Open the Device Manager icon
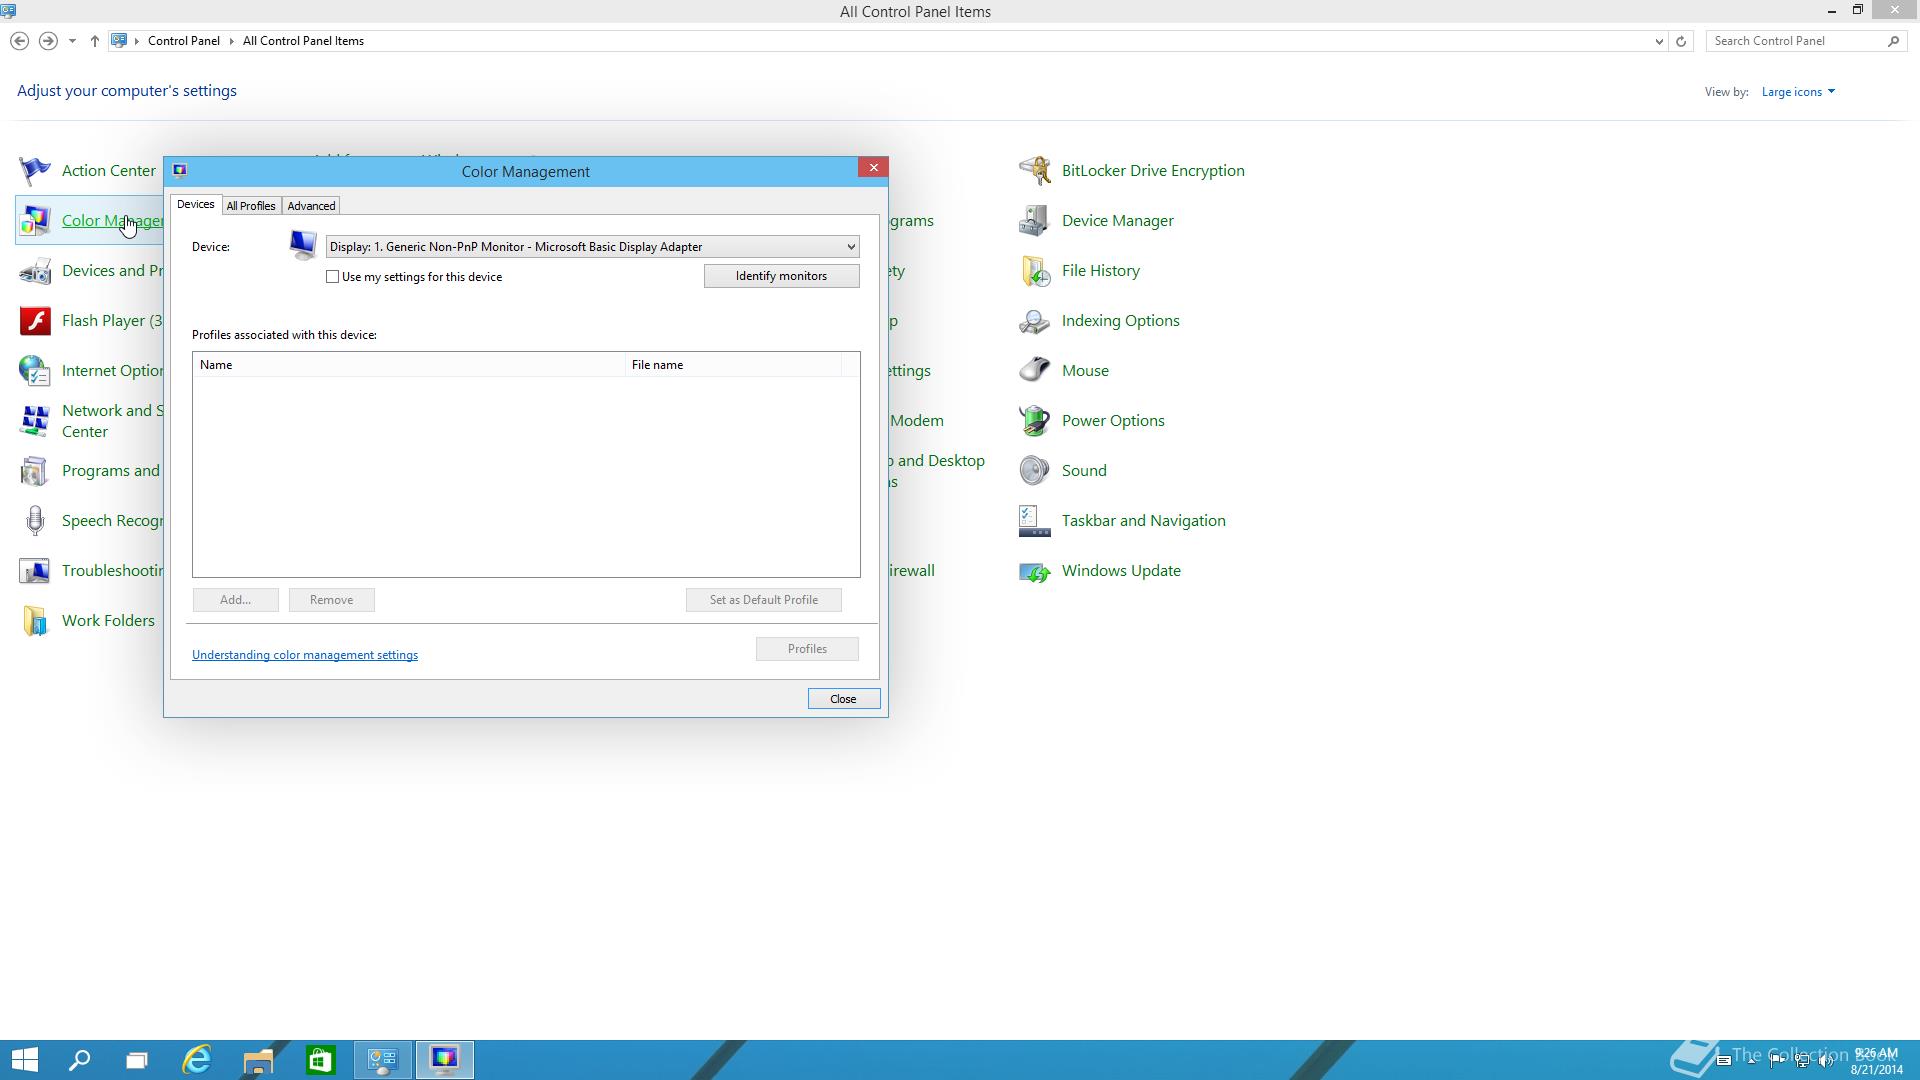Image resolution: width=1920 pixels, height=1080 pixels. click(1035, 221)
